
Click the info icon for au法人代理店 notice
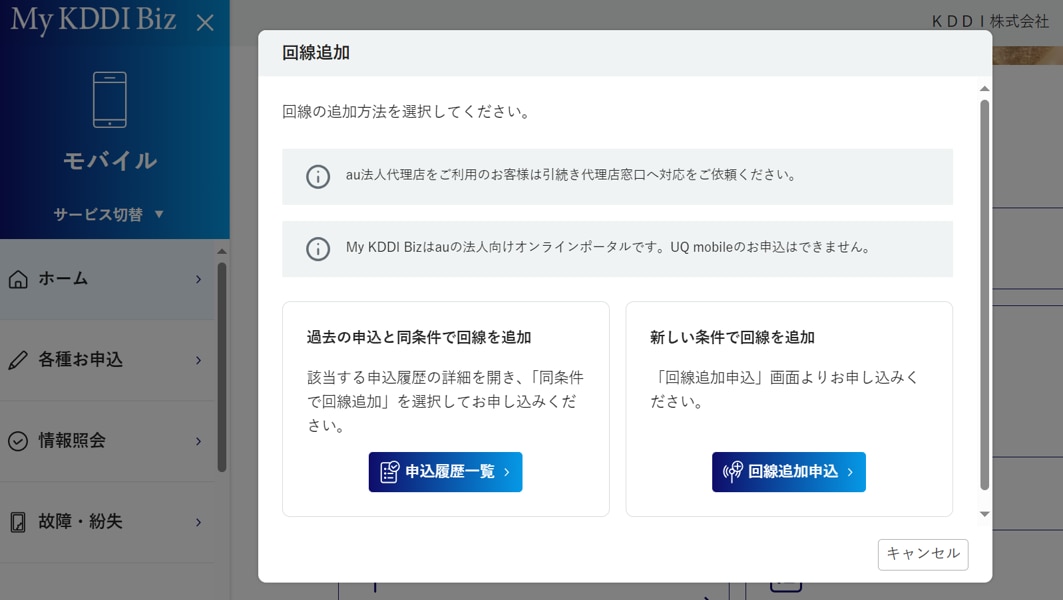click(318, 177)
